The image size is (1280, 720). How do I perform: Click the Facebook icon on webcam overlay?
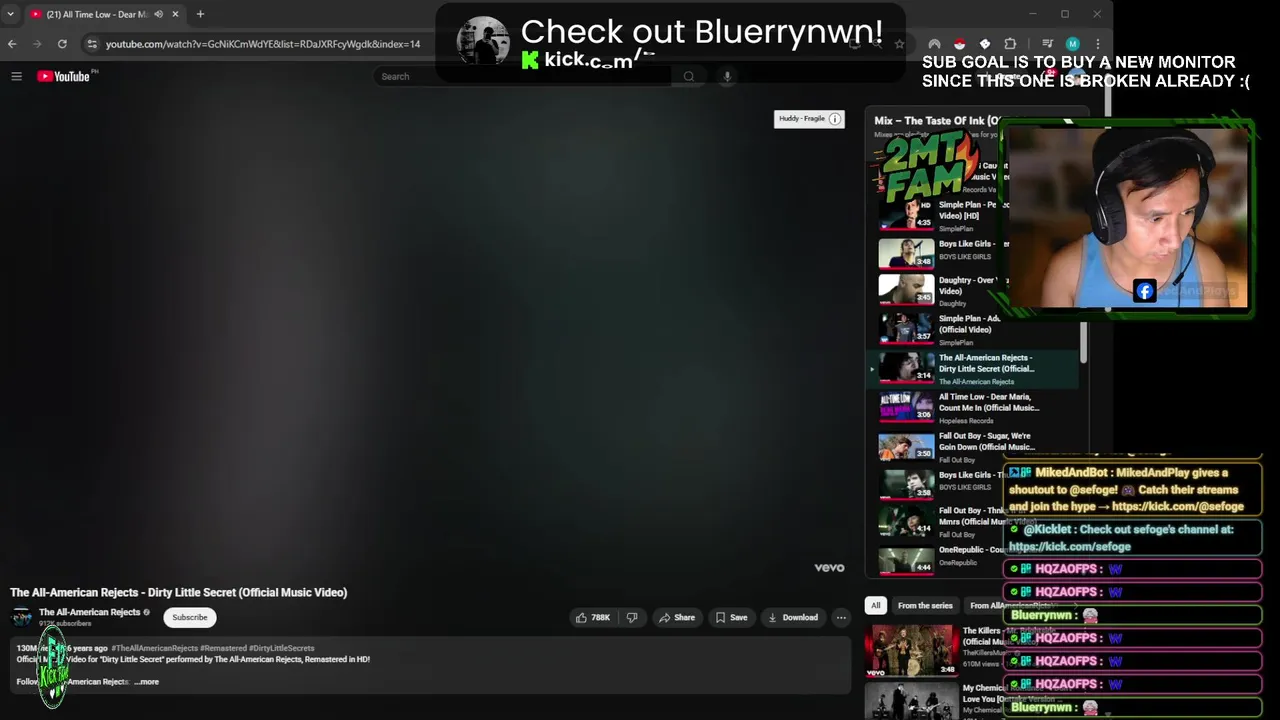click(1145, 291)
